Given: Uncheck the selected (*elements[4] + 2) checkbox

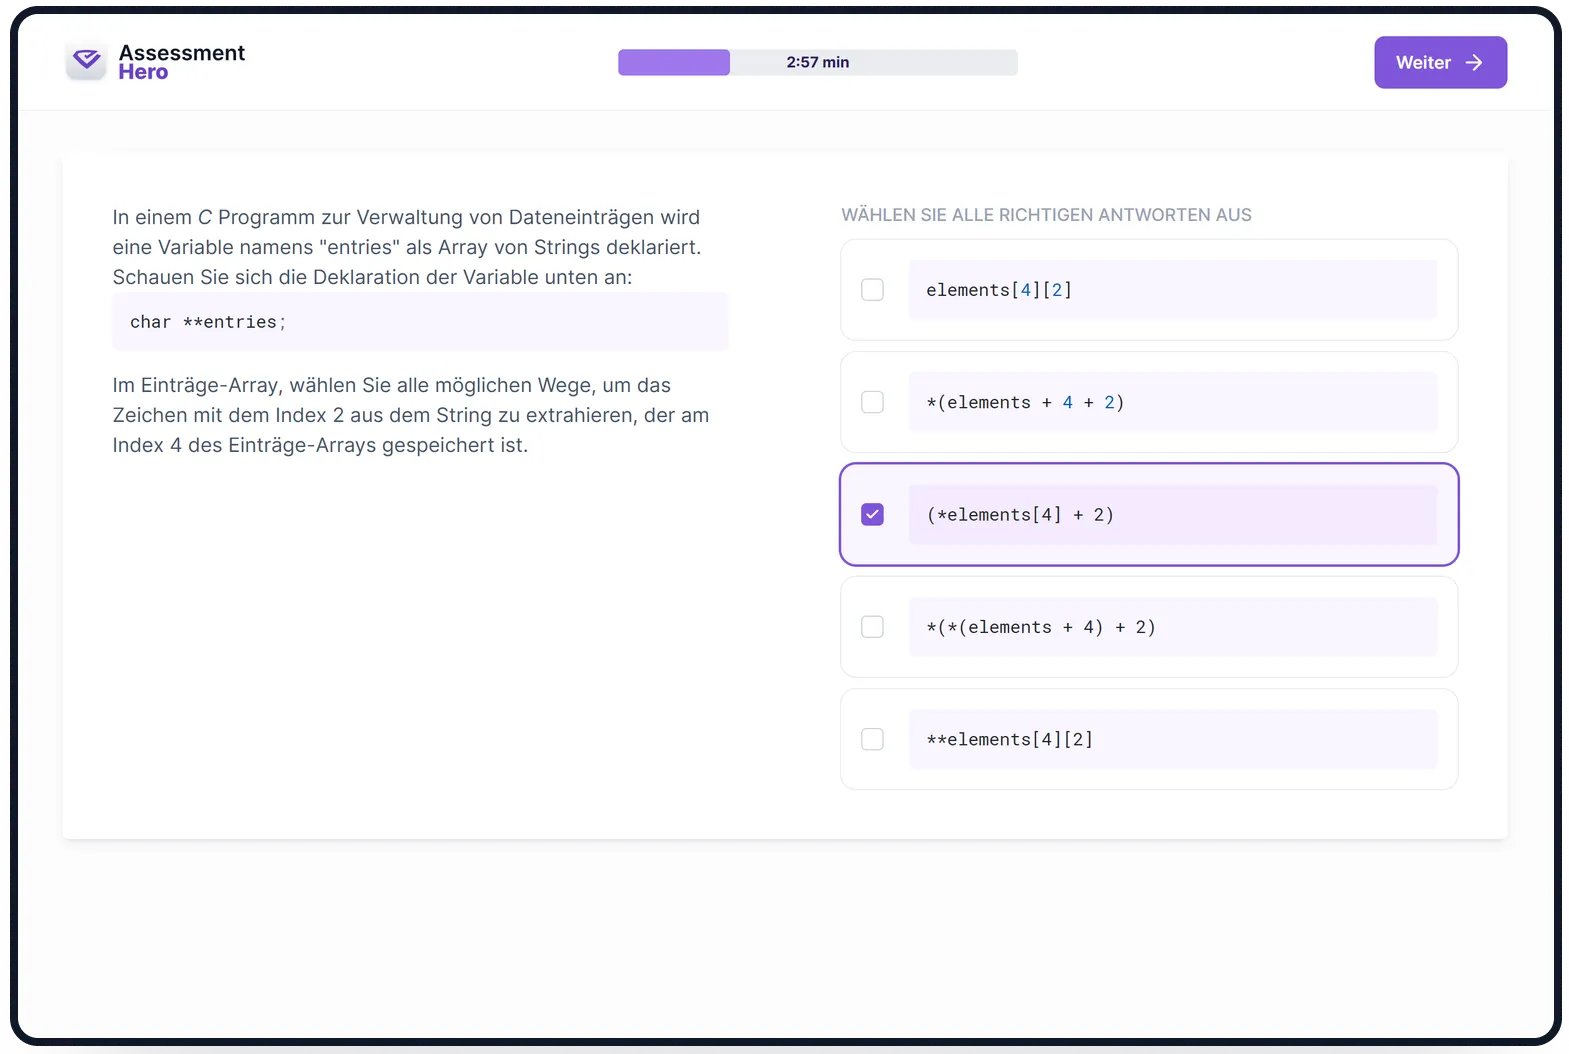Looking at the screenshot, I should click(x=873, y=515).
